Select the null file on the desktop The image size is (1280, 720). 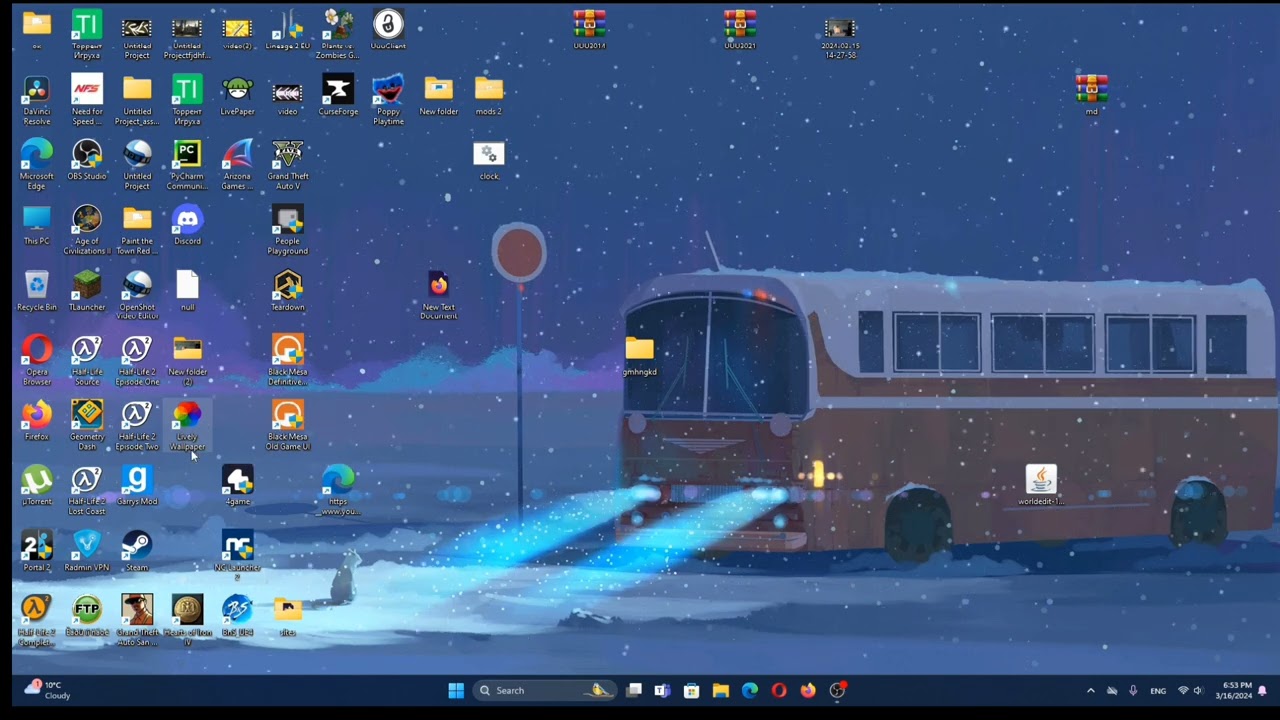[187, 291]
